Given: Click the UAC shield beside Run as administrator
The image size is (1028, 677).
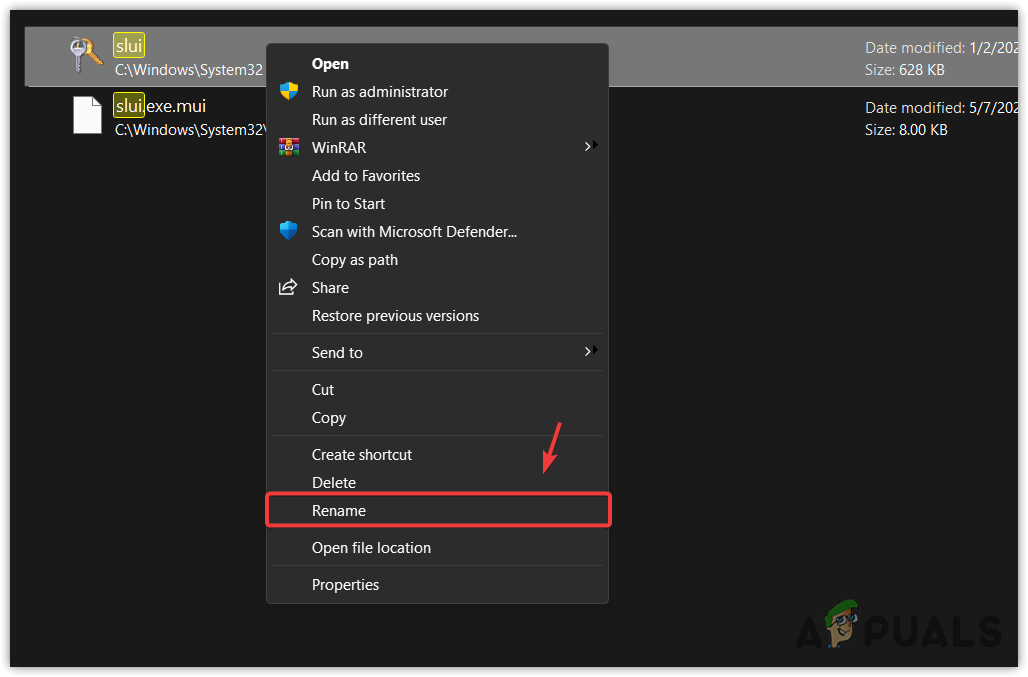Looking at the screenshot, I should click(289, 91).
